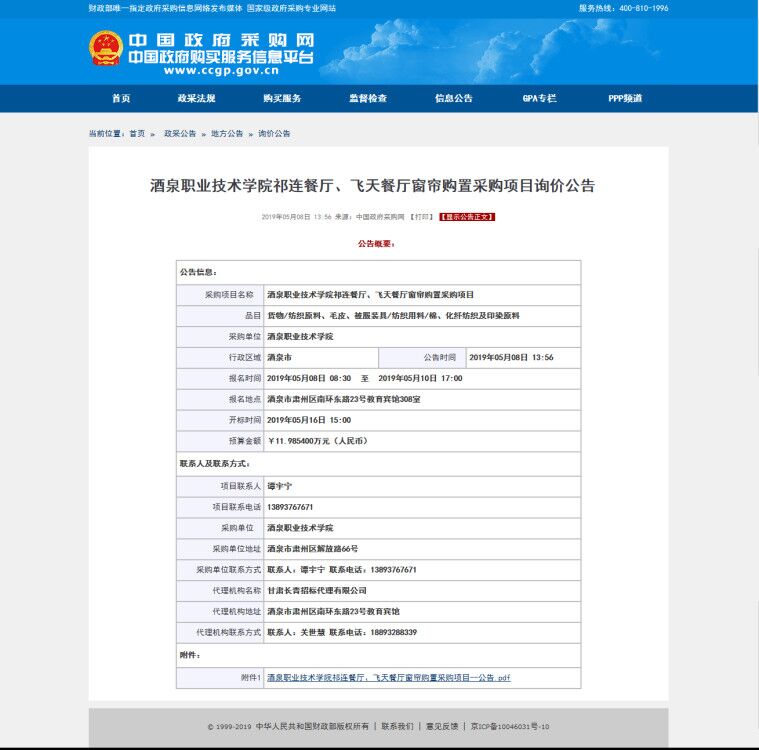This screenshot has height=750, width=759.
Task: Click the 京ICP备10046031号-10 footer link
Action: pos(510,727)
